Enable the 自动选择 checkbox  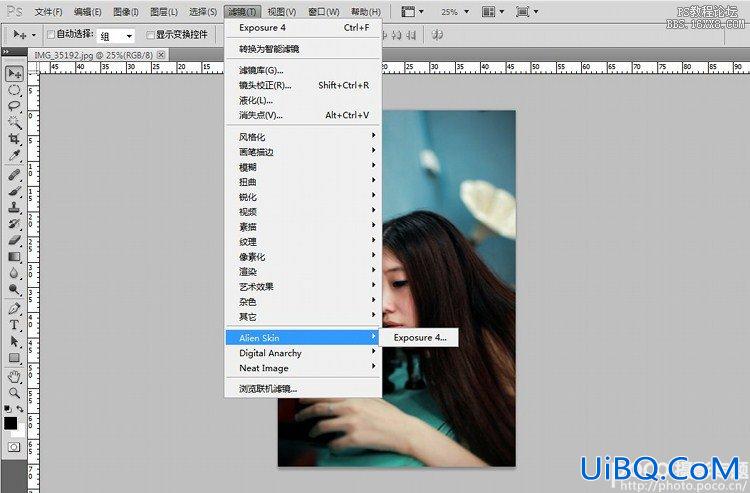pyautogui.click(x=51, y=34)
